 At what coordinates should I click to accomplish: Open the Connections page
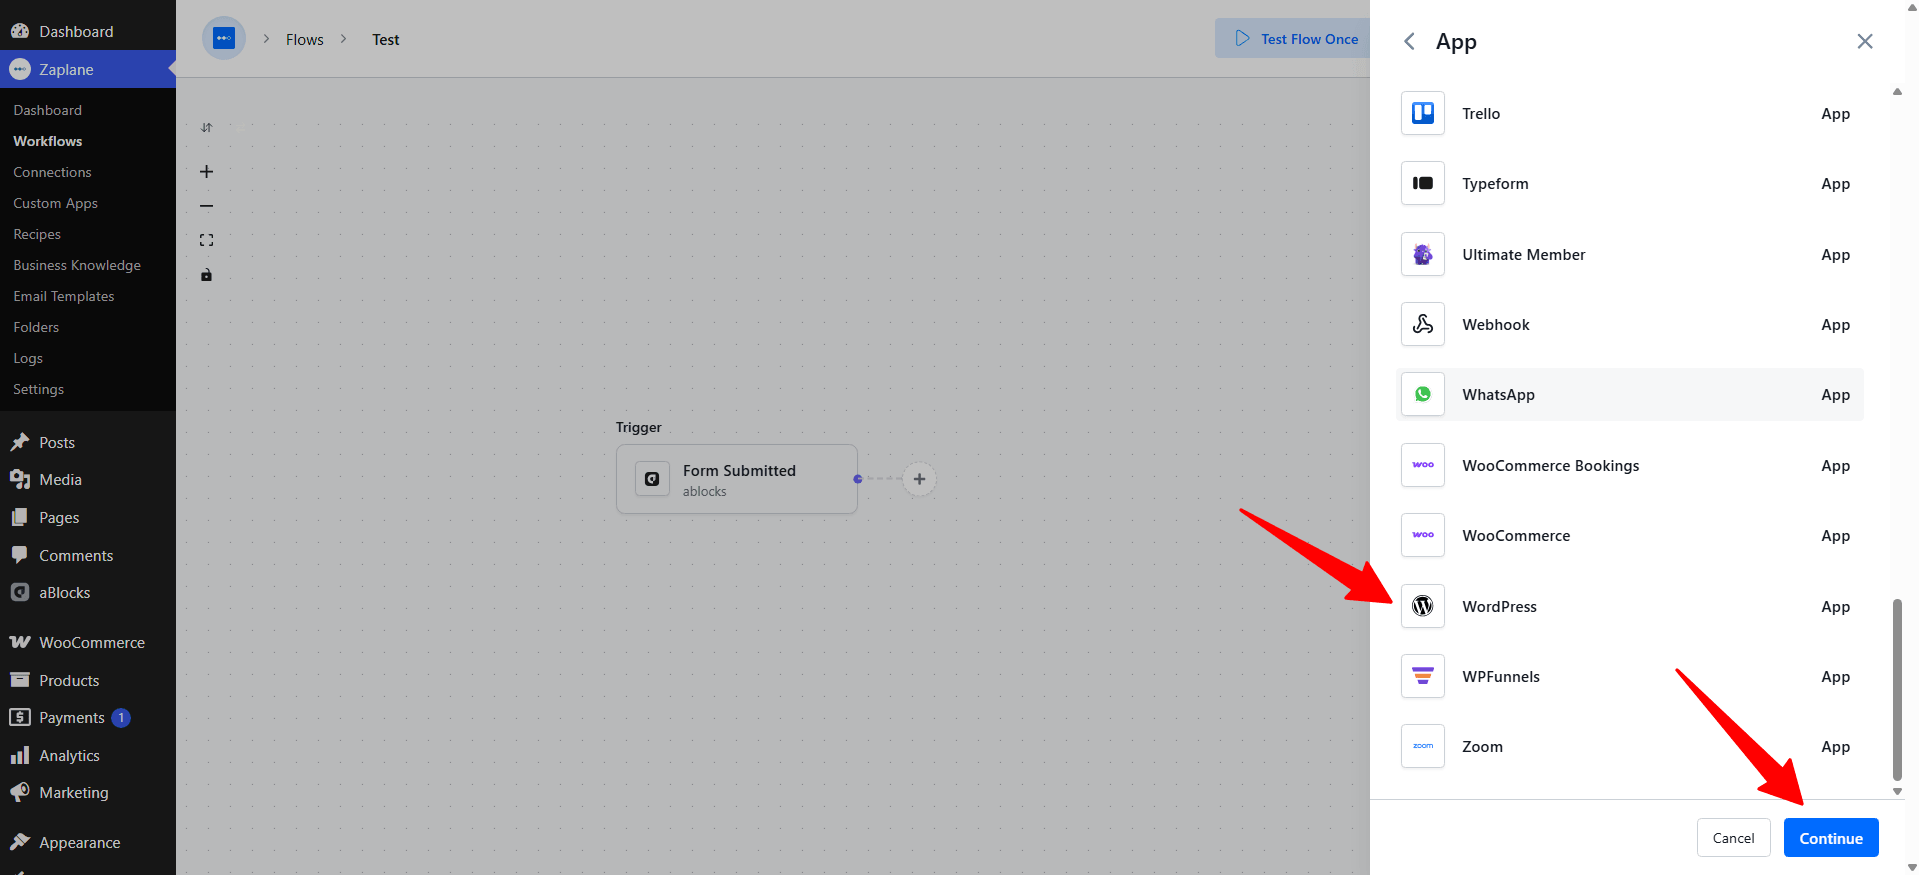click(x=52, y=172)
